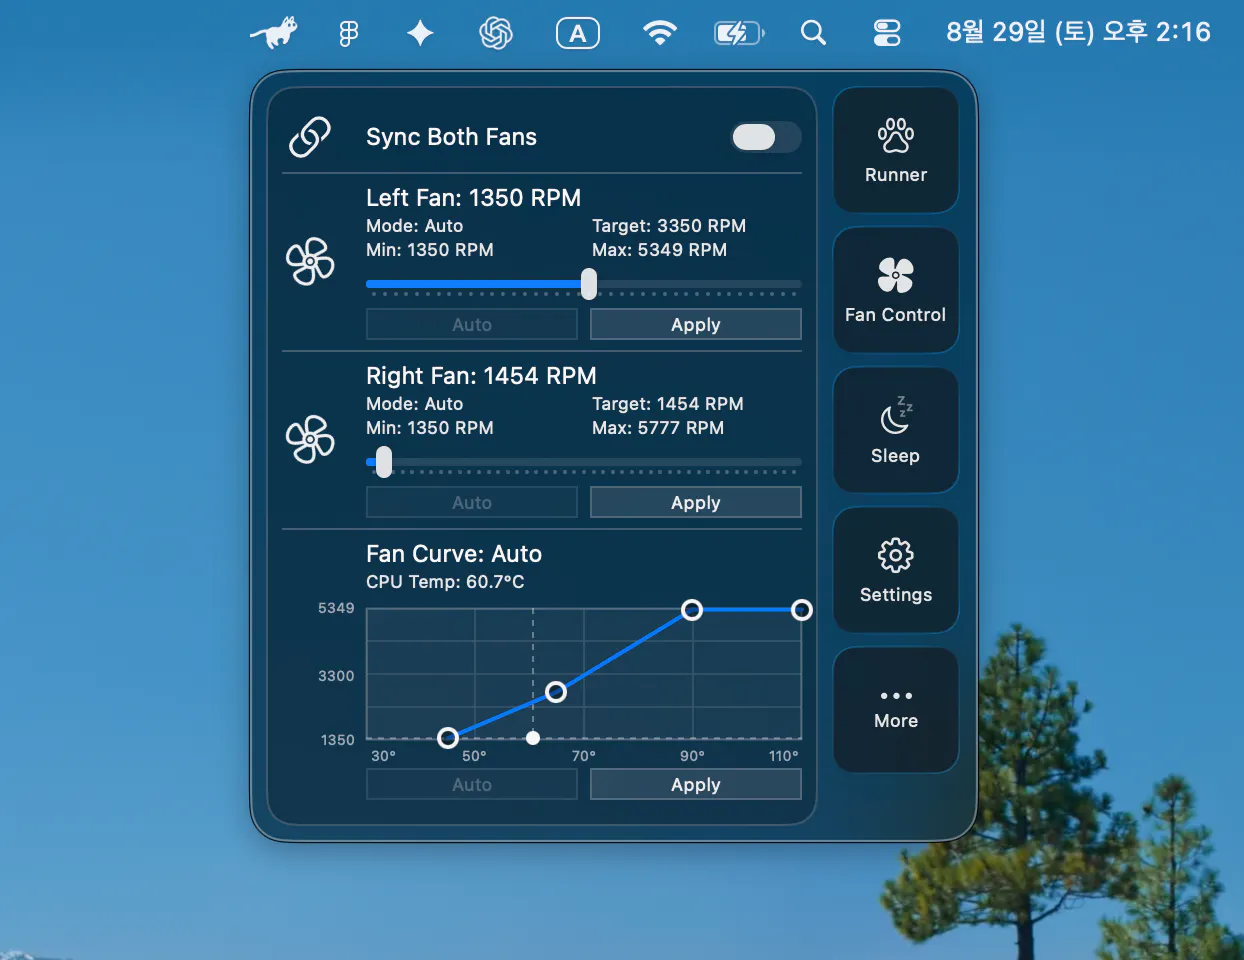1244x960 pixels.
Task: Toggle the Sync Both Fans switch
Action: click(766, 137)
